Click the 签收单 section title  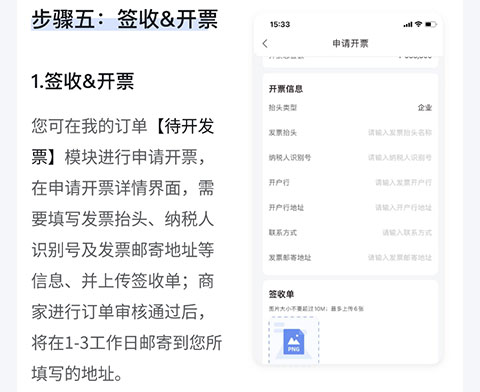point(281,294)
